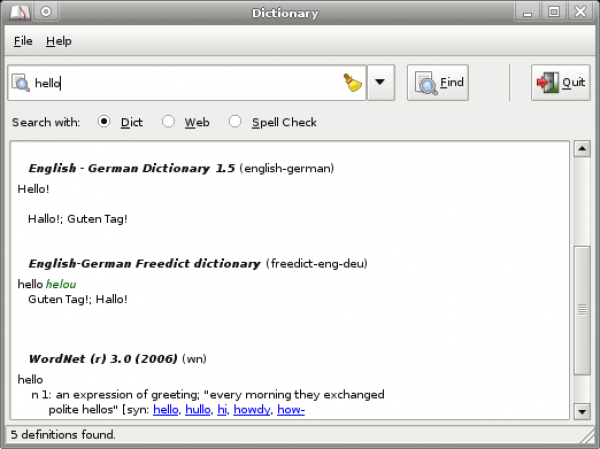This screenshot has height=449, width=600.
Task: Click the scrollbar up arrow
Action: click(x=582, y=149)
